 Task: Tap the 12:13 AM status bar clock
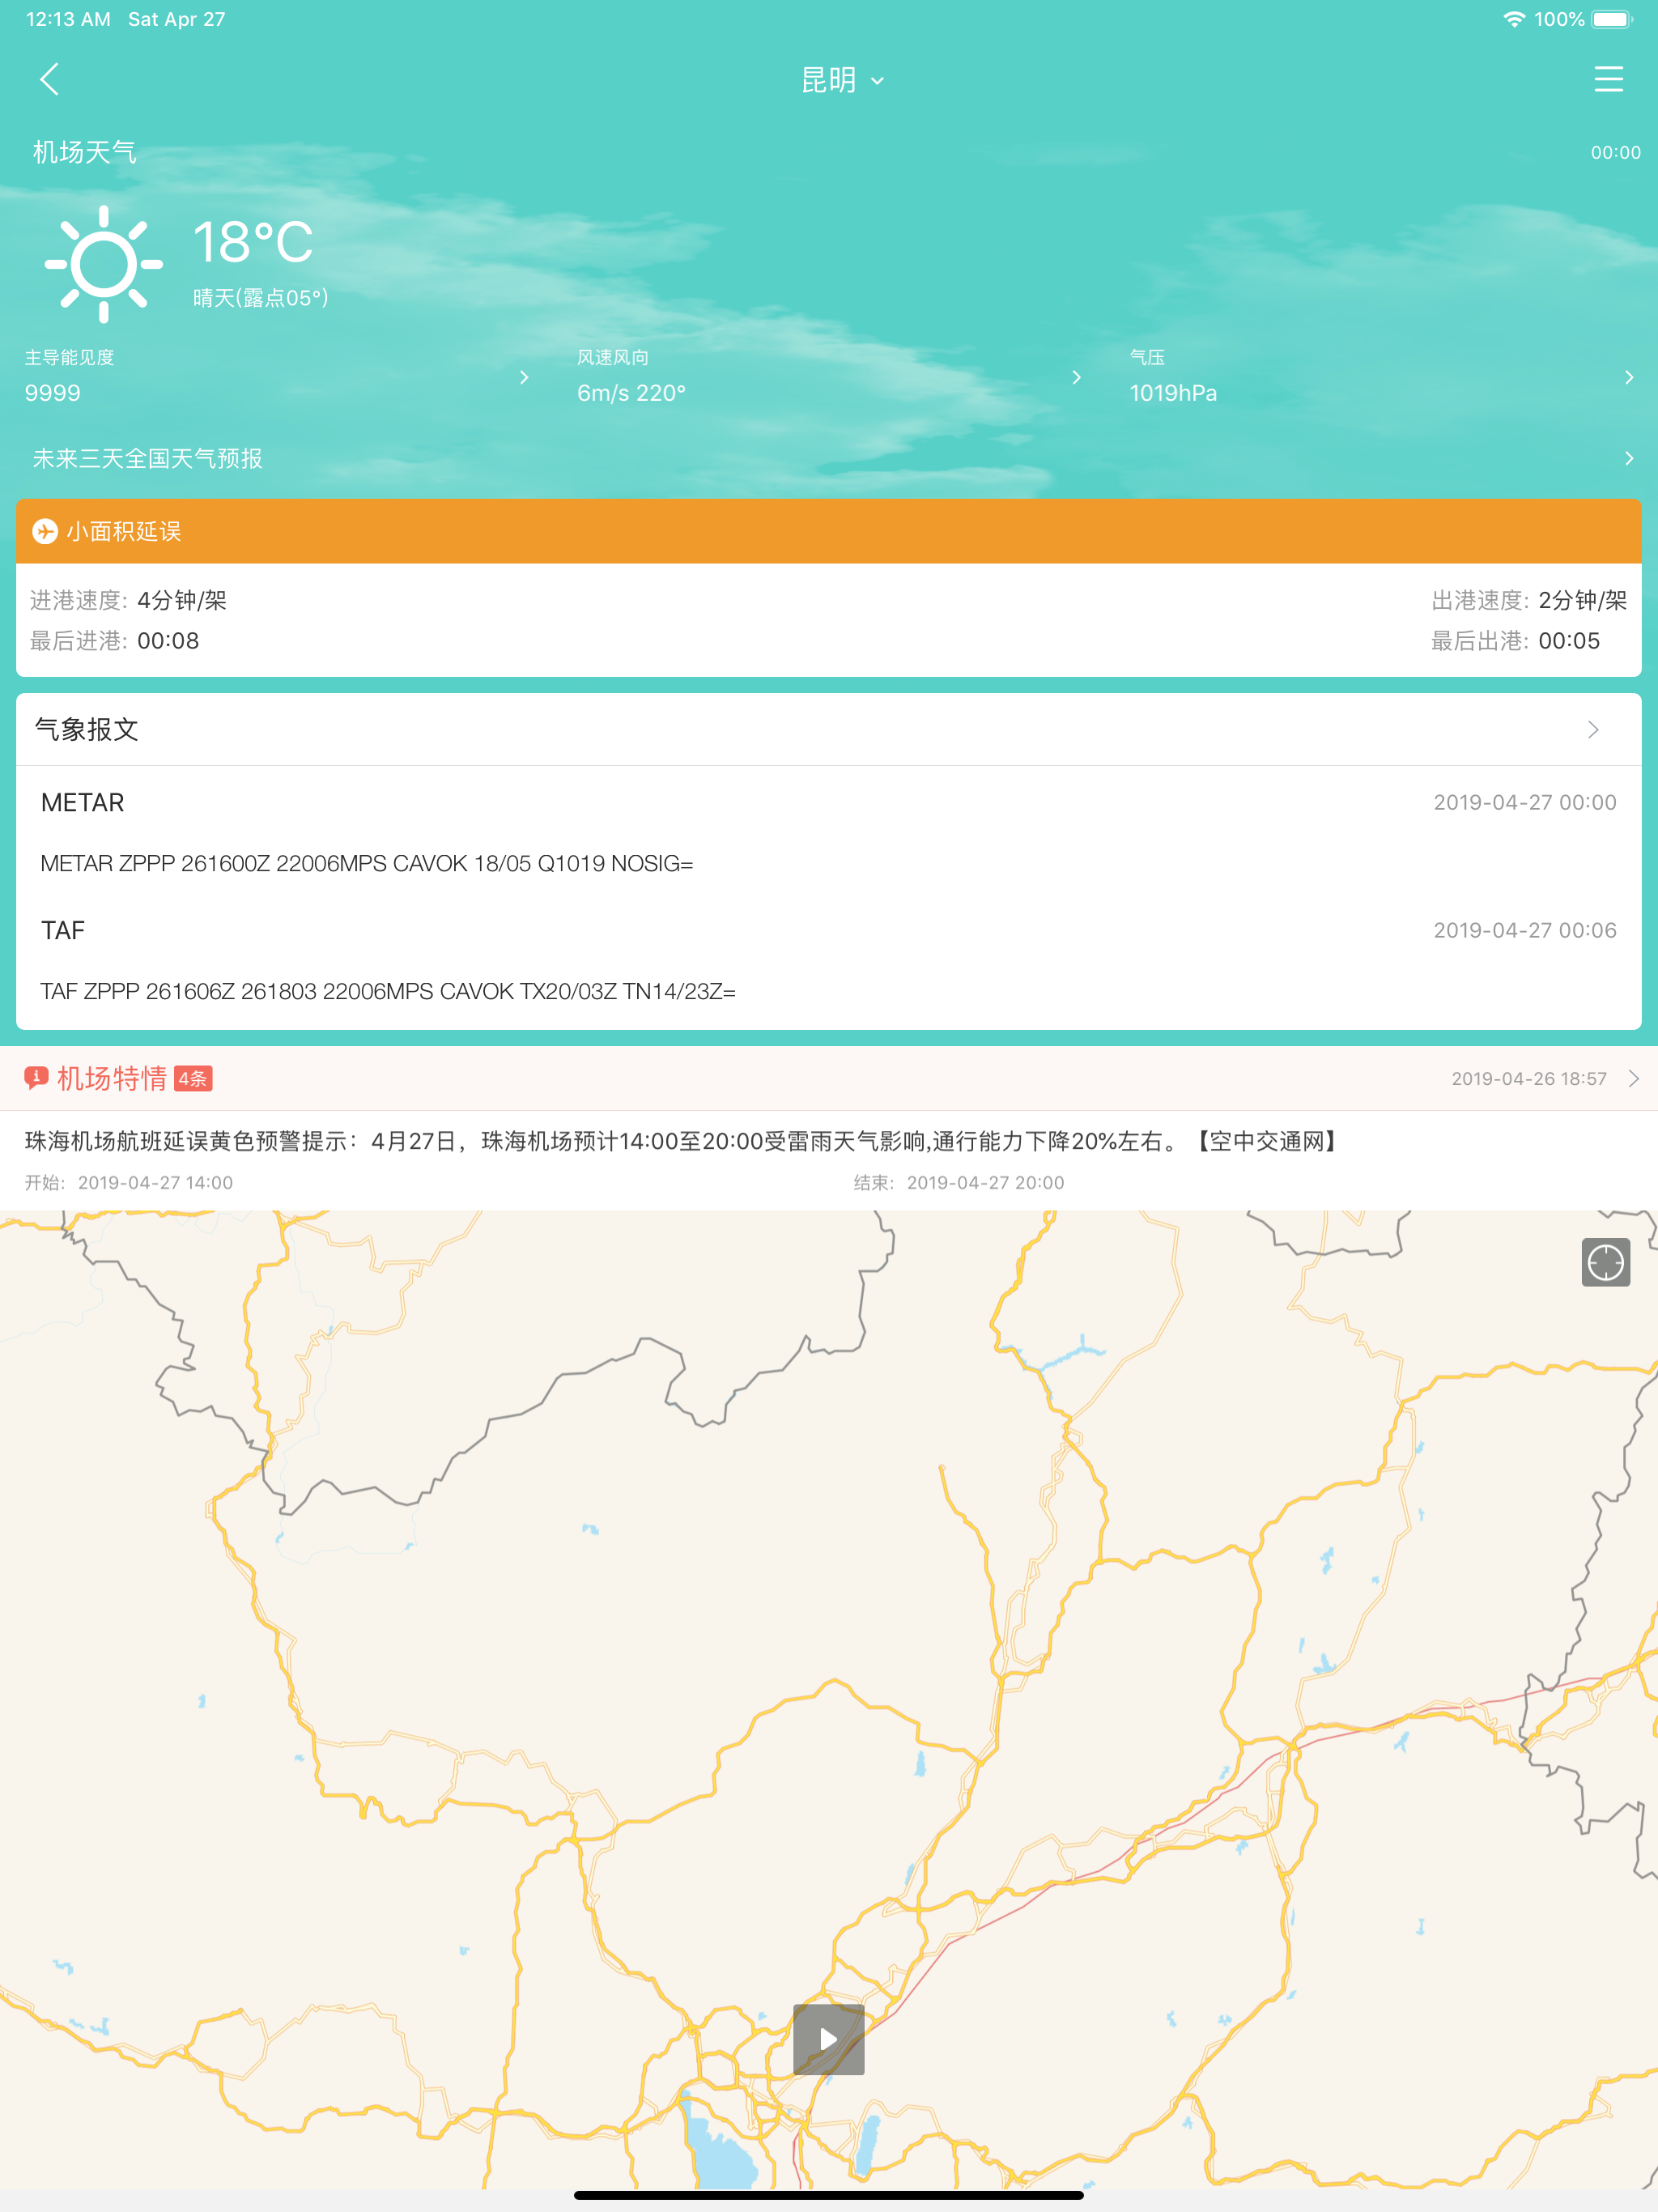(x=68, y=19)
